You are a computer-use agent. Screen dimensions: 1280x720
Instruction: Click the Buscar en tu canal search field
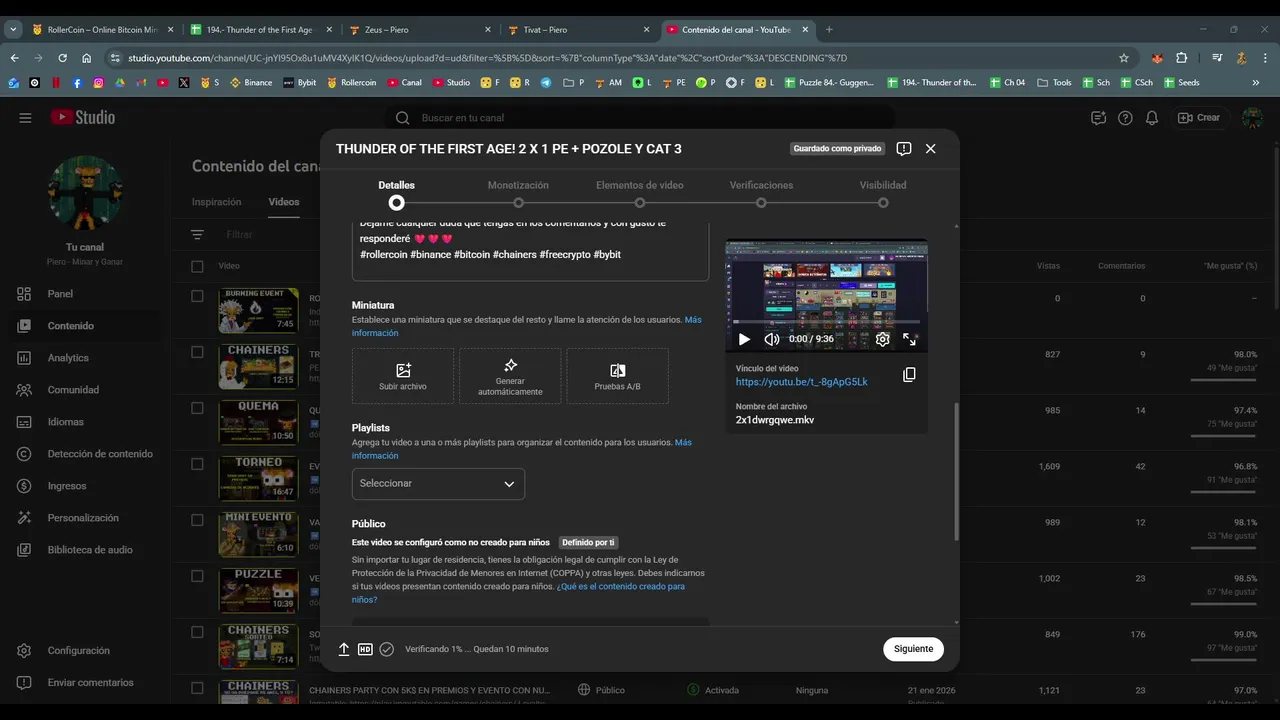pyautogui.click(x=640, y=118)
